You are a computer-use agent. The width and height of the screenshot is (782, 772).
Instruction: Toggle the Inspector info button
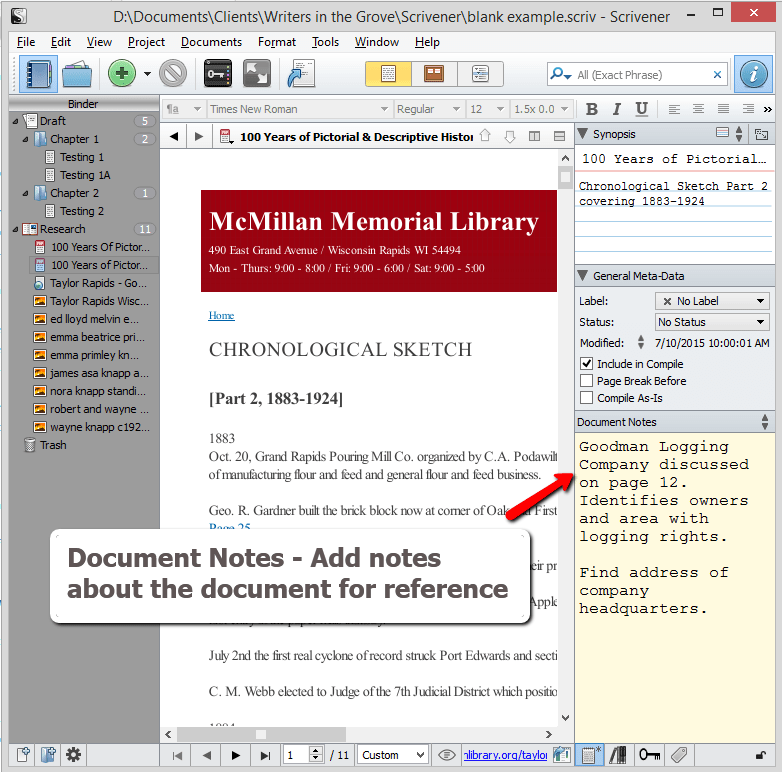pyautogui.click(x=753, y=74)
